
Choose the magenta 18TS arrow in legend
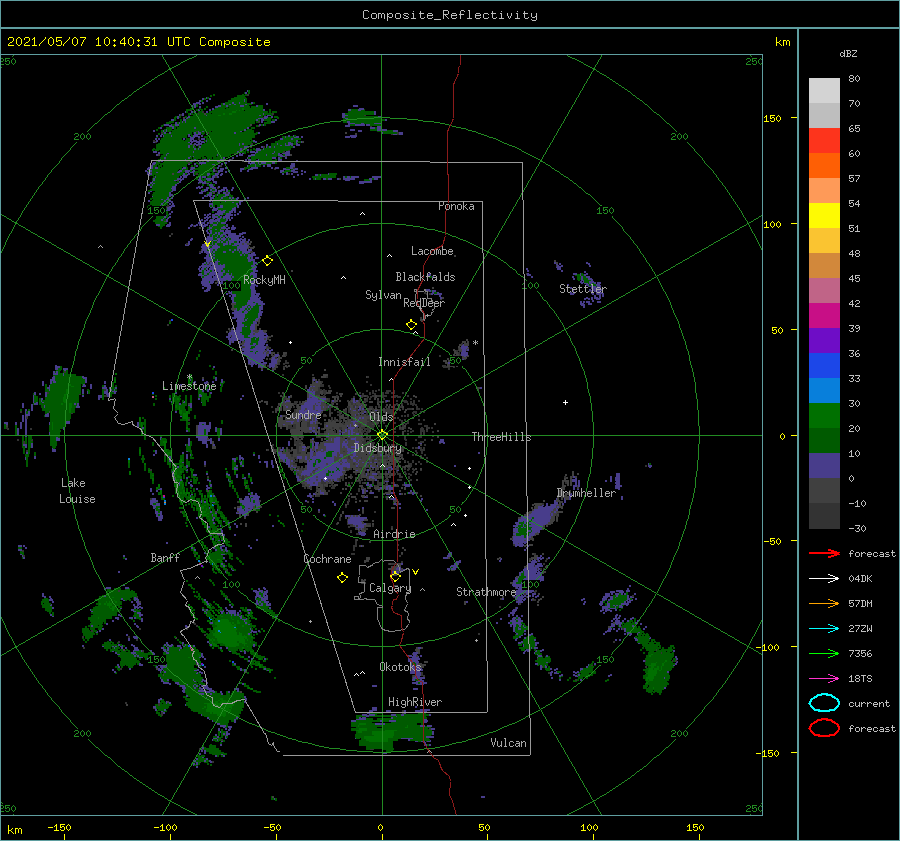824,679
